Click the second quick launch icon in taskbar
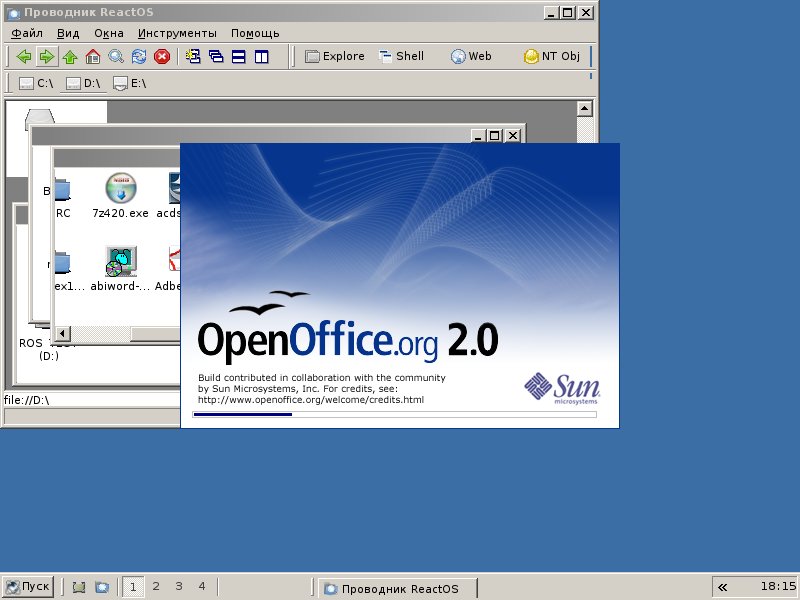800x600 pixels. click(102, 587)
